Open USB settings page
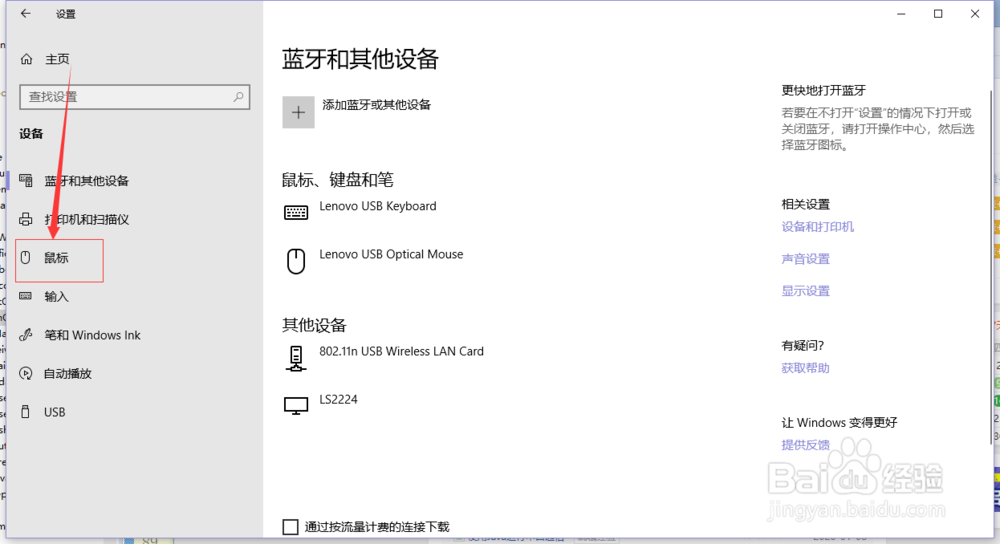This screenshot has height=544, width=1000. point(55,412)
